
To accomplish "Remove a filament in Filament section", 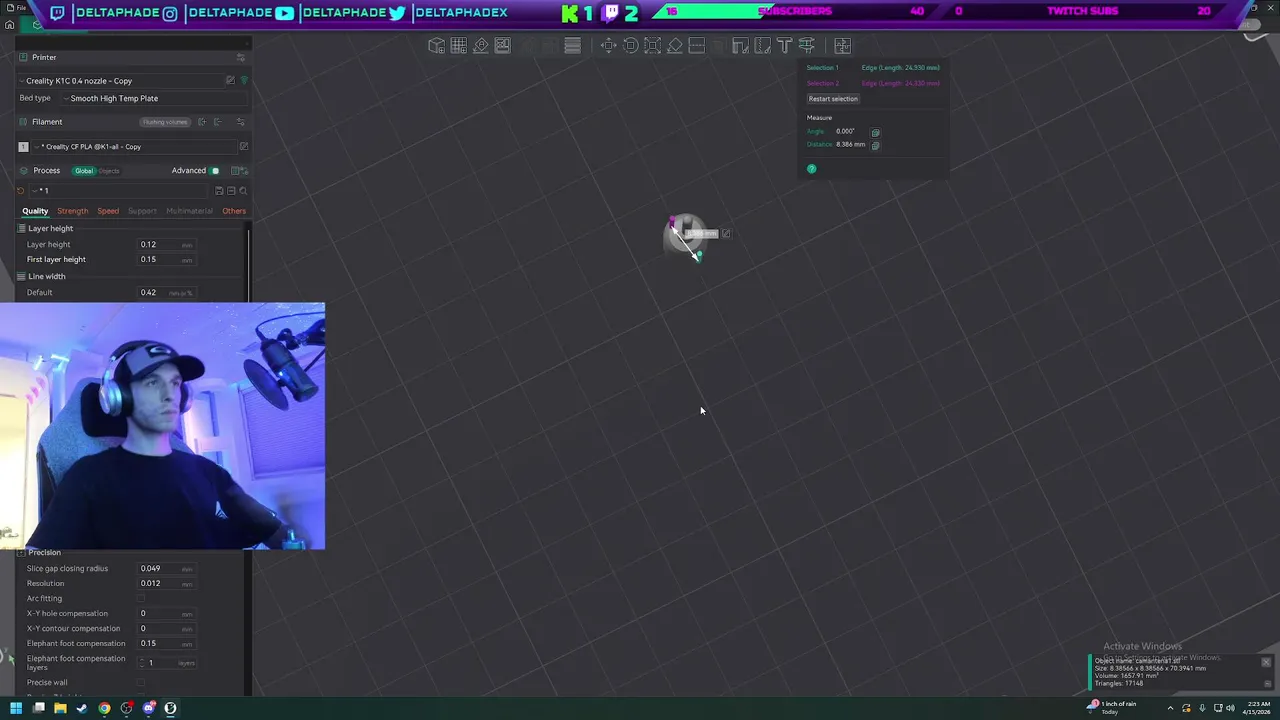I will [x=217, y=122].
